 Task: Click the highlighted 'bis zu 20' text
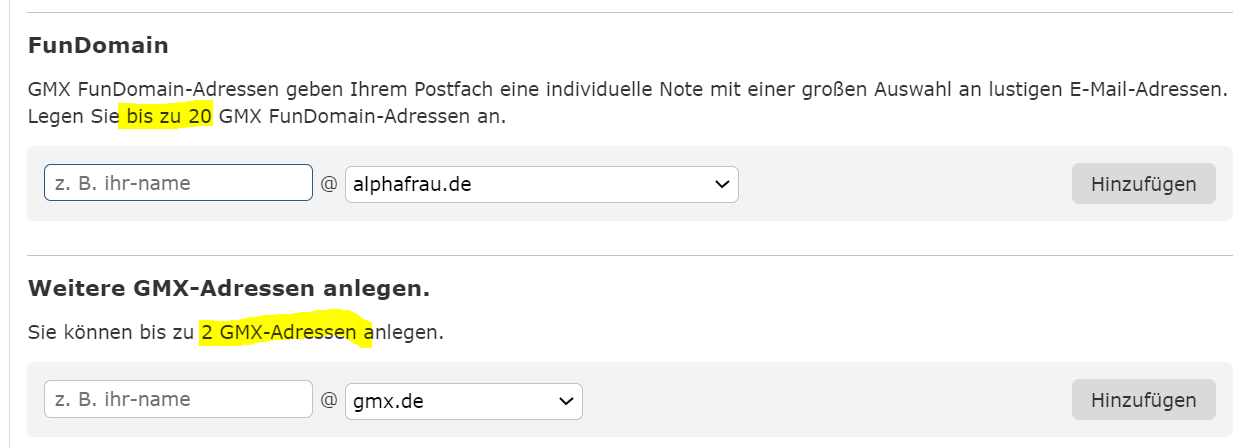(x=166, y=116)
